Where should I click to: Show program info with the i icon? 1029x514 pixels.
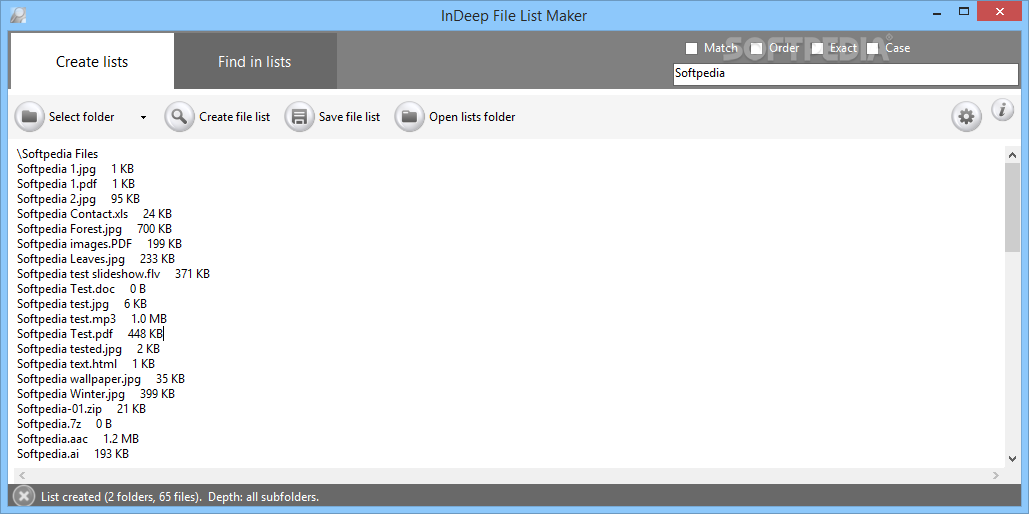click(x=1002, y=110)
